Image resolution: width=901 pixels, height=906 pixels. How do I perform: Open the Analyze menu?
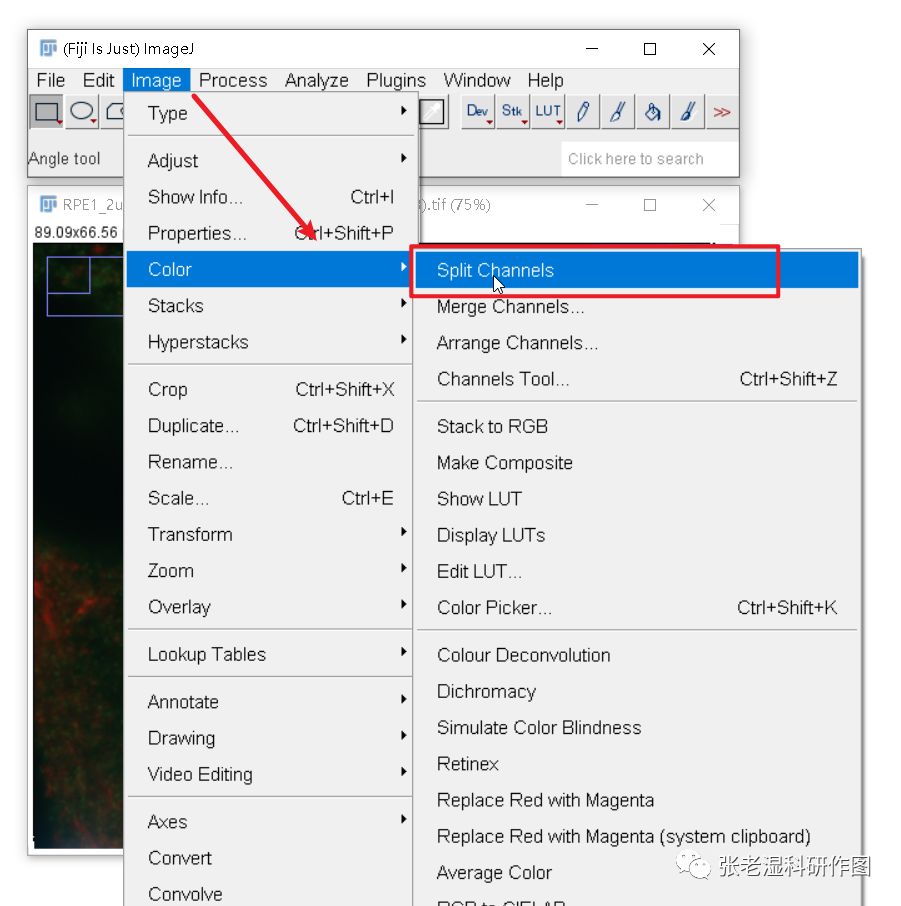317,80
